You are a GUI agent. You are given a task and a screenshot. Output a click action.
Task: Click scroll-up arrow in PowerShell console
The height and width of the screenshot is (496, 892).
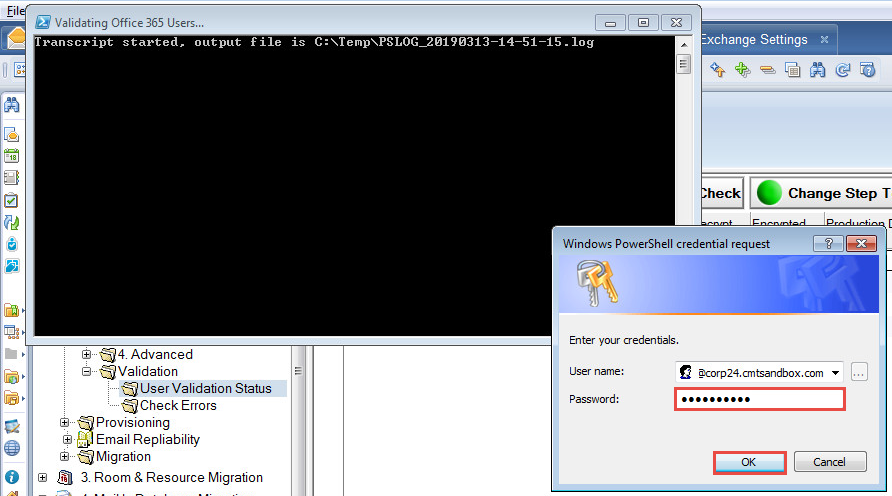[684, 44]
